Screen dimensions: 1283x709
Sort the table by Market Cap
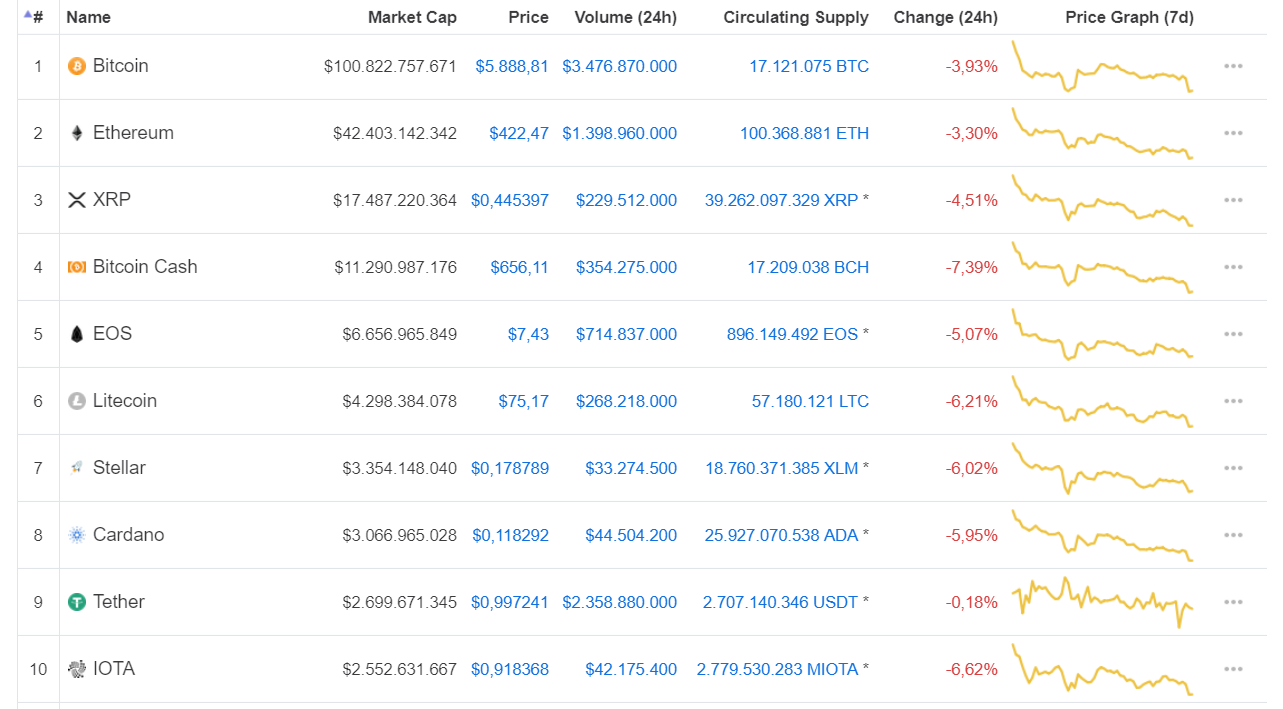tap(412, 17)
